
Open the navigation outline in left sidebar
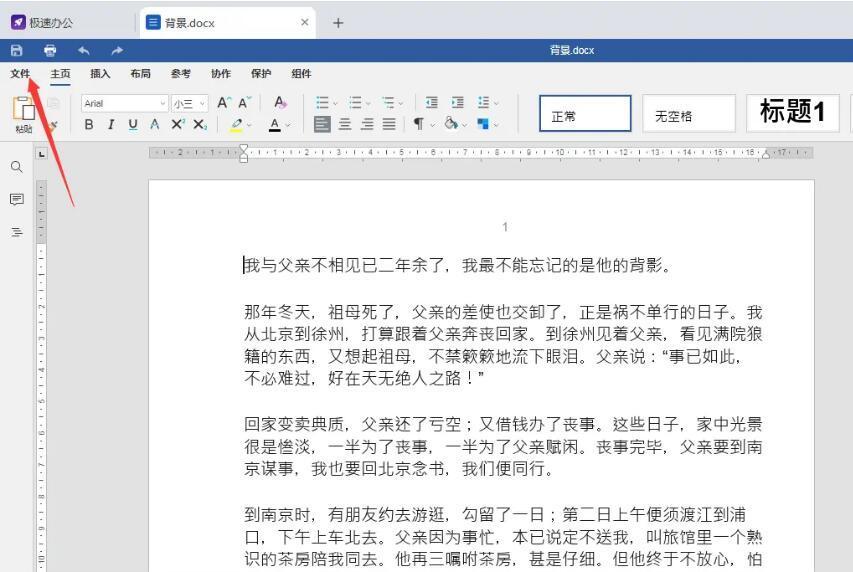[16, 232]
